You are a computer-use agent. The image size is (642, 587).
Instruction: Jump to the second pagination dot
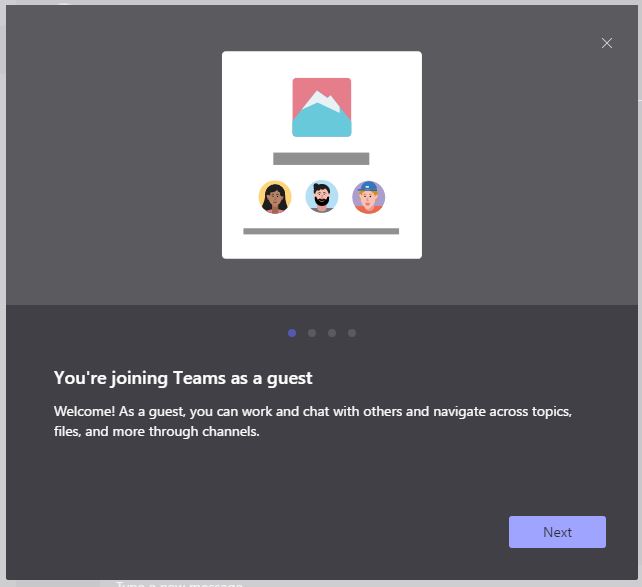(x=312, y=333)
